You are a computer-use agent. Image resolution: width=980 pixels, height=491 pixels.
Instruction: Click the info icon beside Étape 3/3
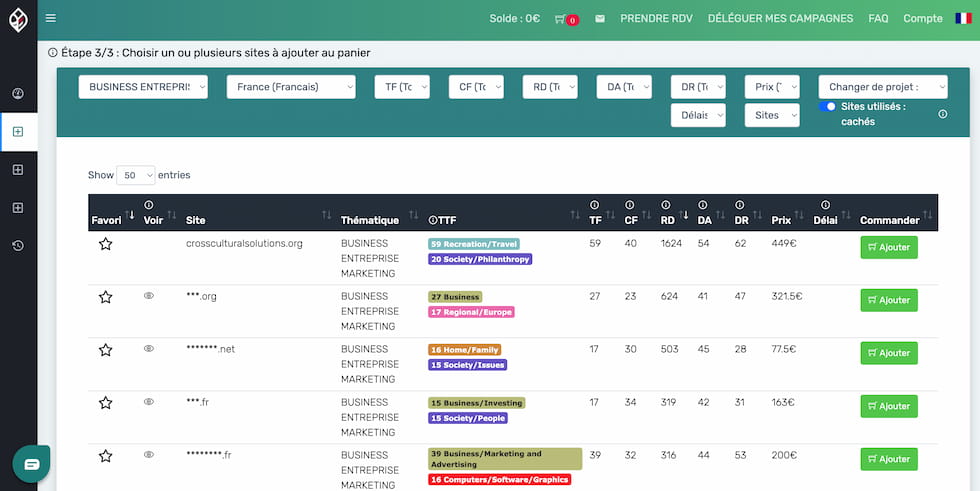pyautogui.click(x=52, y=52)
